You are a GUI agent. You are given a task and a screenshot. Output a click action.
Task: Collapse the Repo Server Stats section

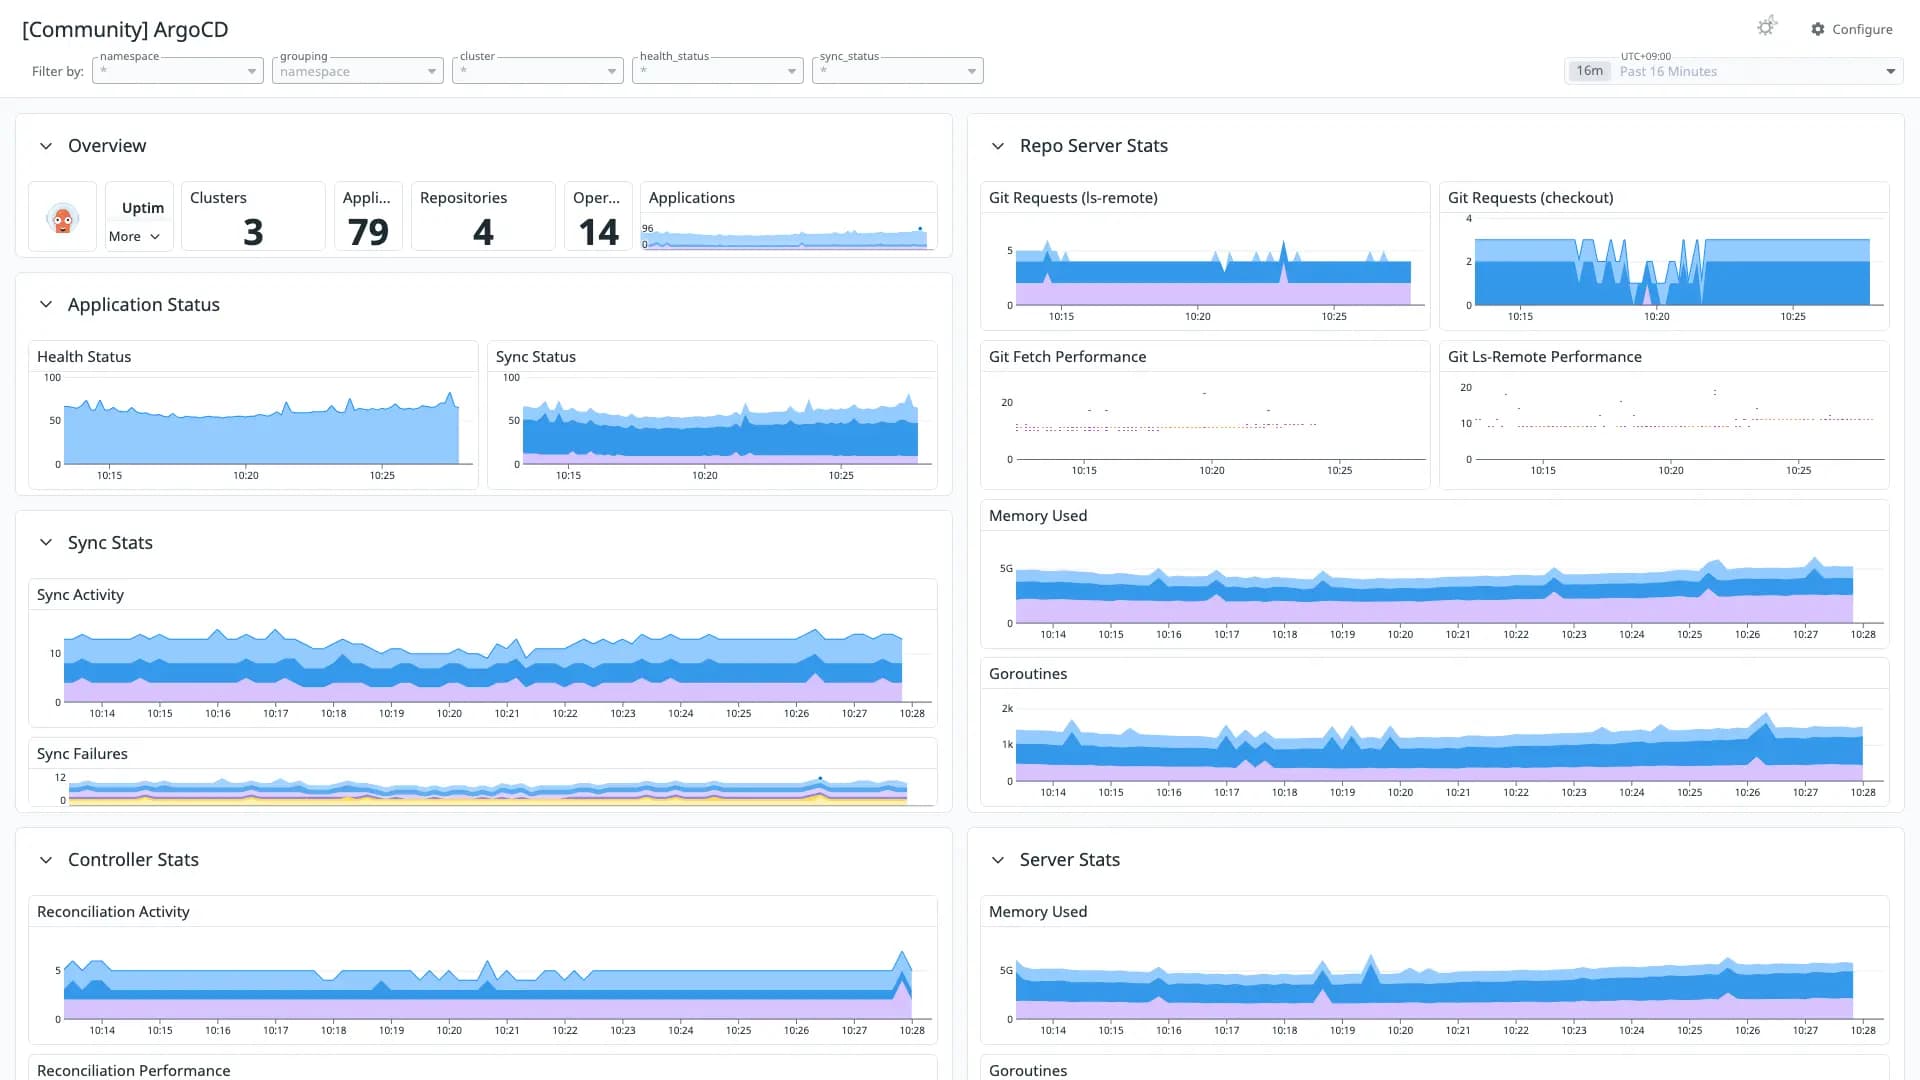998,146
